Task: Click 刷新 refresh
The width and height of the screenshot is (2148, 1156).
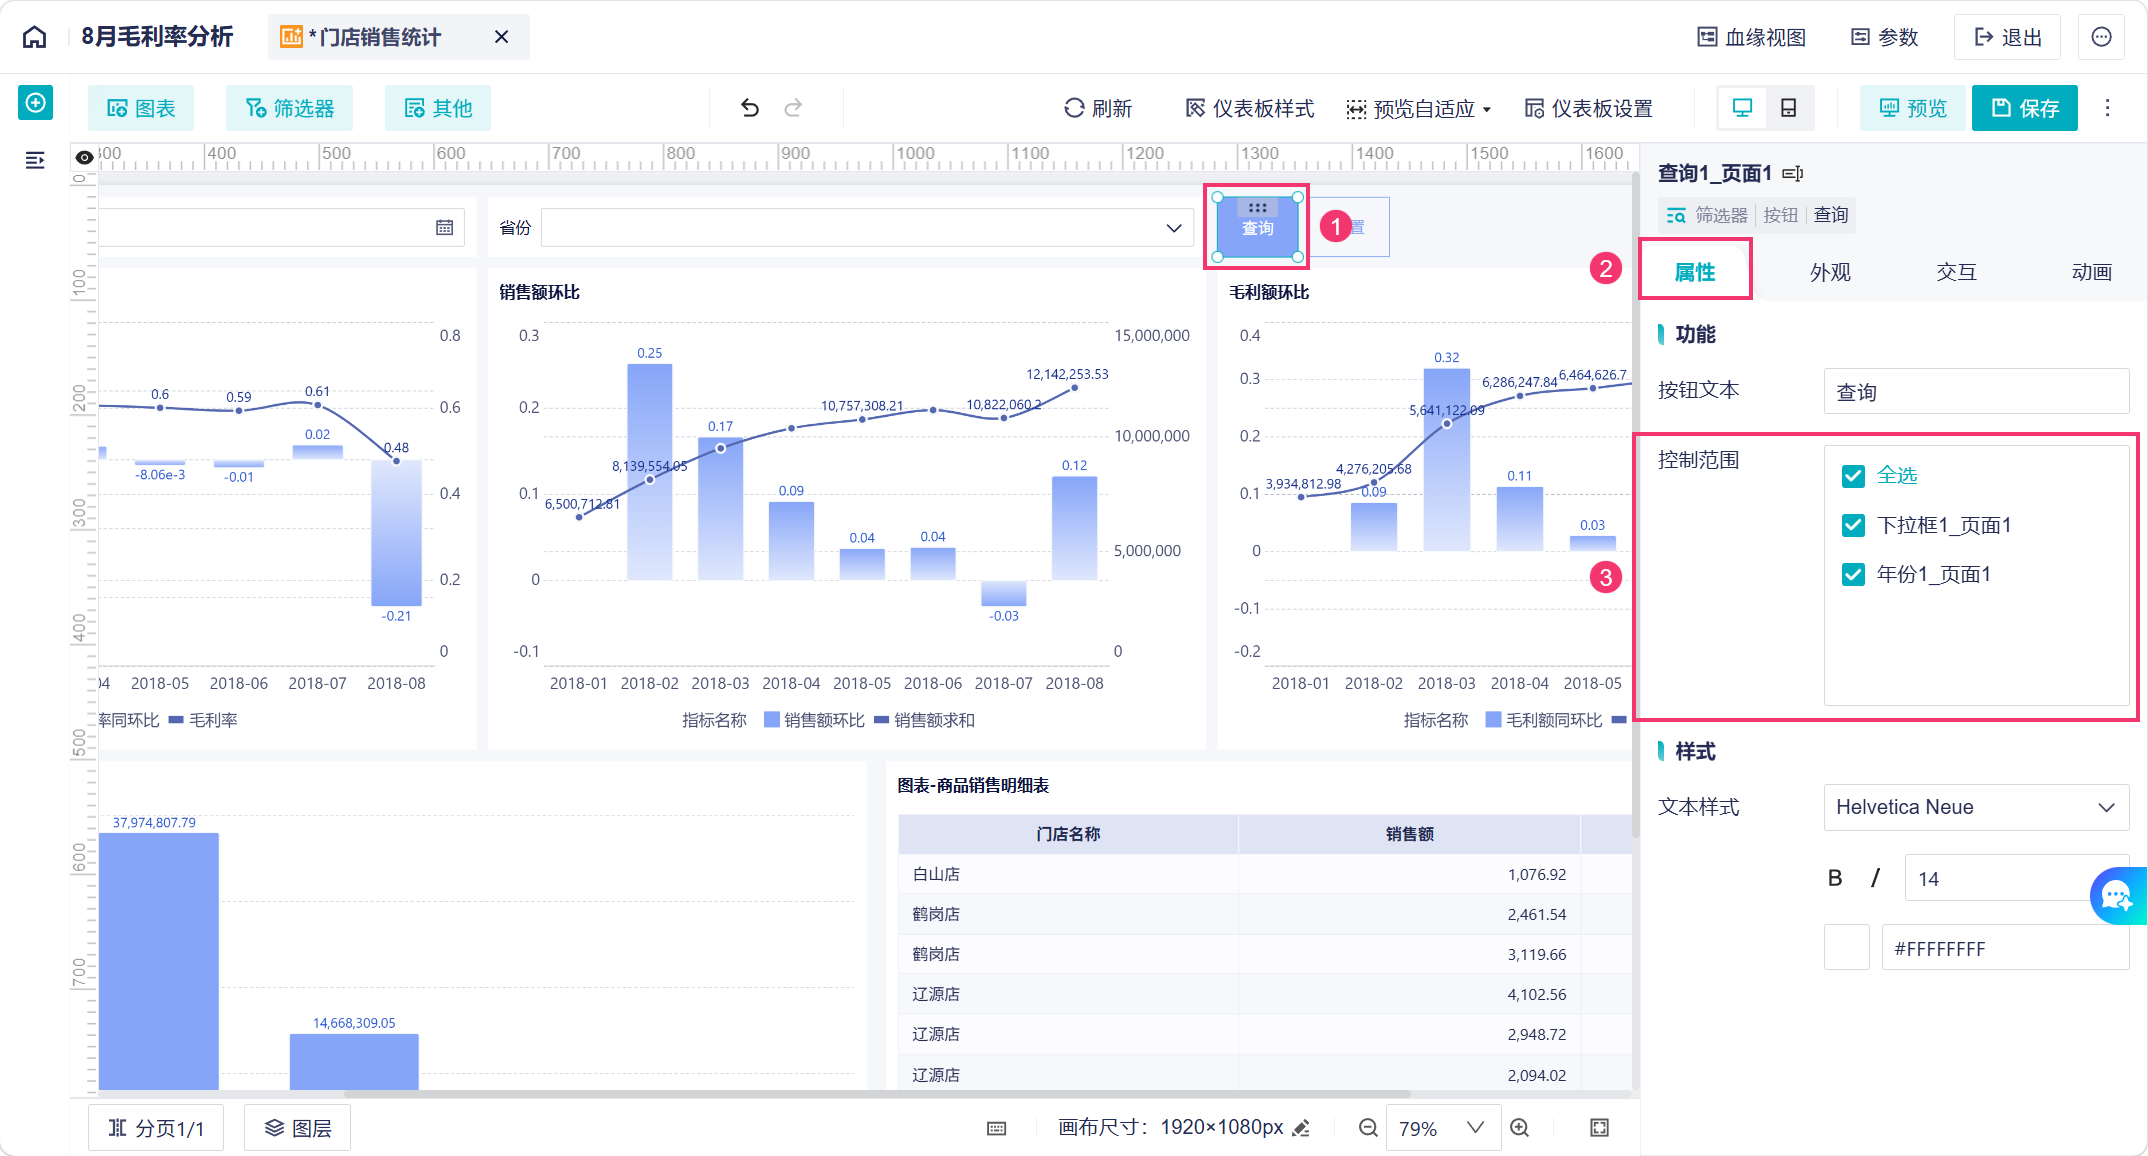Action: [1098, 108]
